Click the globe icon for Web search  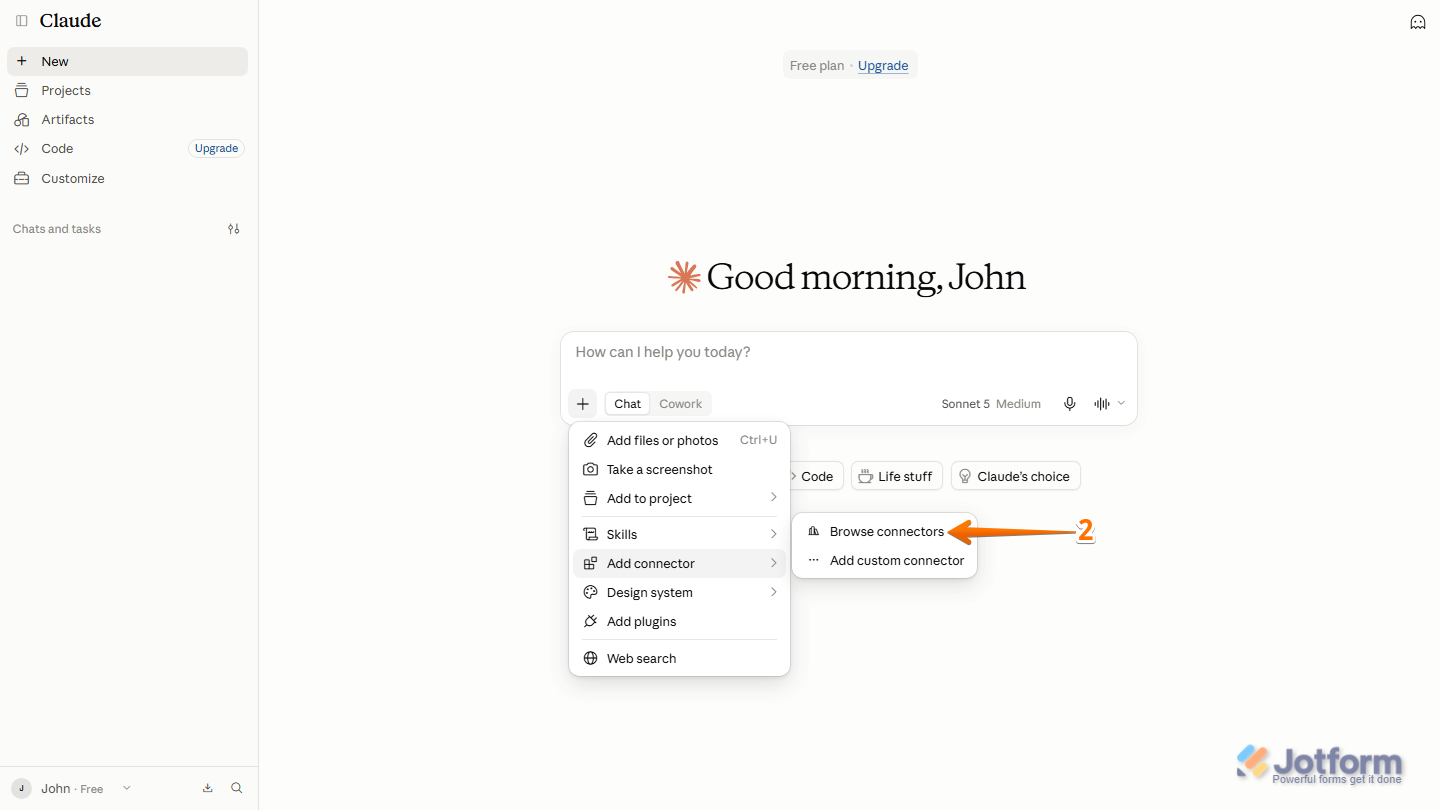(x=590, y=658)
